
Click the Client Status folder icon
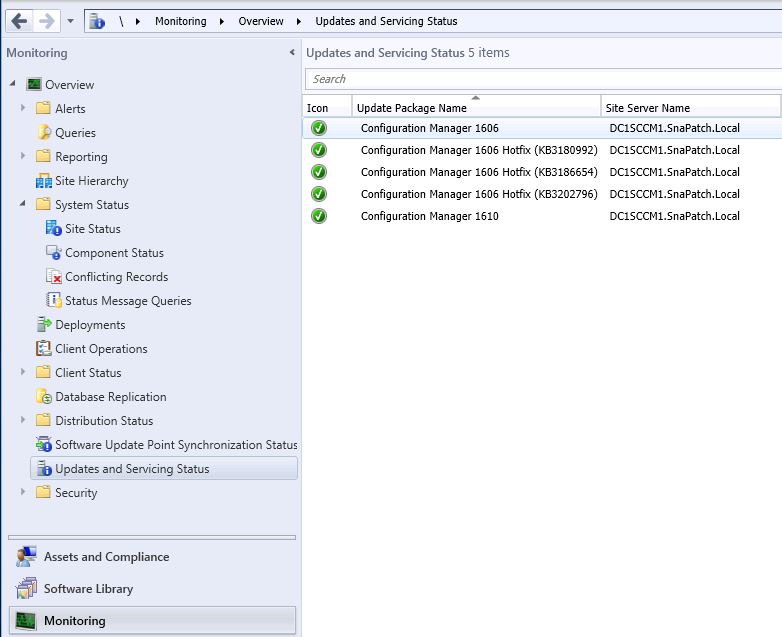click(x=43, y=372)
